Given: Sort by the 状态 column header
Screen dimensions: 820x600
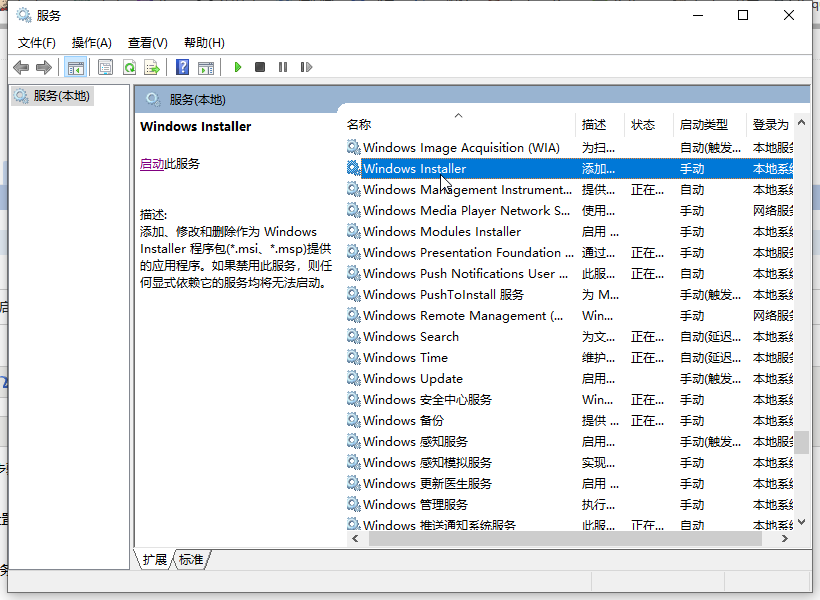Looking at the screenshot, I should (x=649, y=124).
